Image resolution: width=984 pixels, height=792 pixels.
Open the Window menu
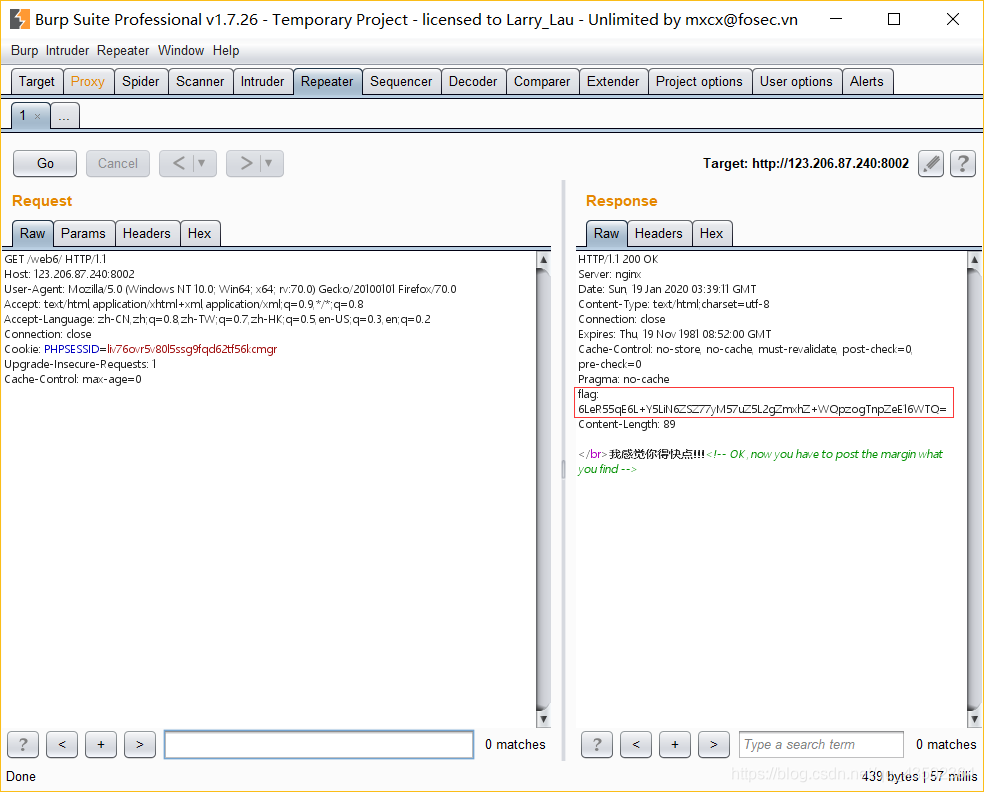181,51
